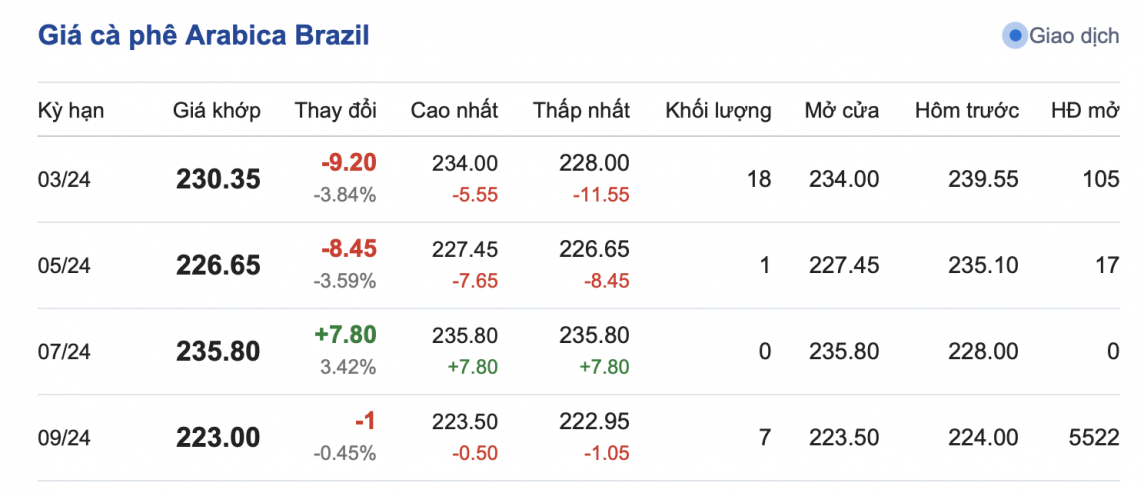Click the Hôm trước column header
The width and height of the screenshot is (1144, 493).
click(967, 110)
